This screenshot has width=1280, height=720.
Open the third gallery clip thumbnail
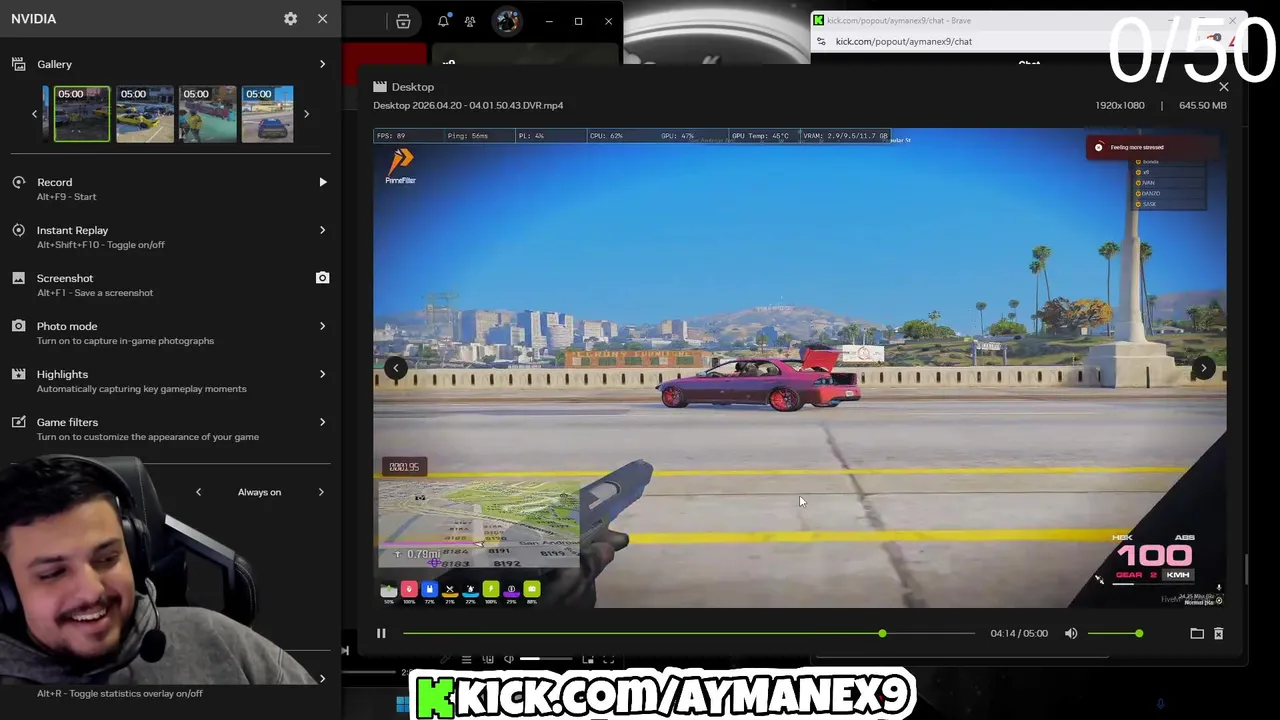tap(207, 114)
